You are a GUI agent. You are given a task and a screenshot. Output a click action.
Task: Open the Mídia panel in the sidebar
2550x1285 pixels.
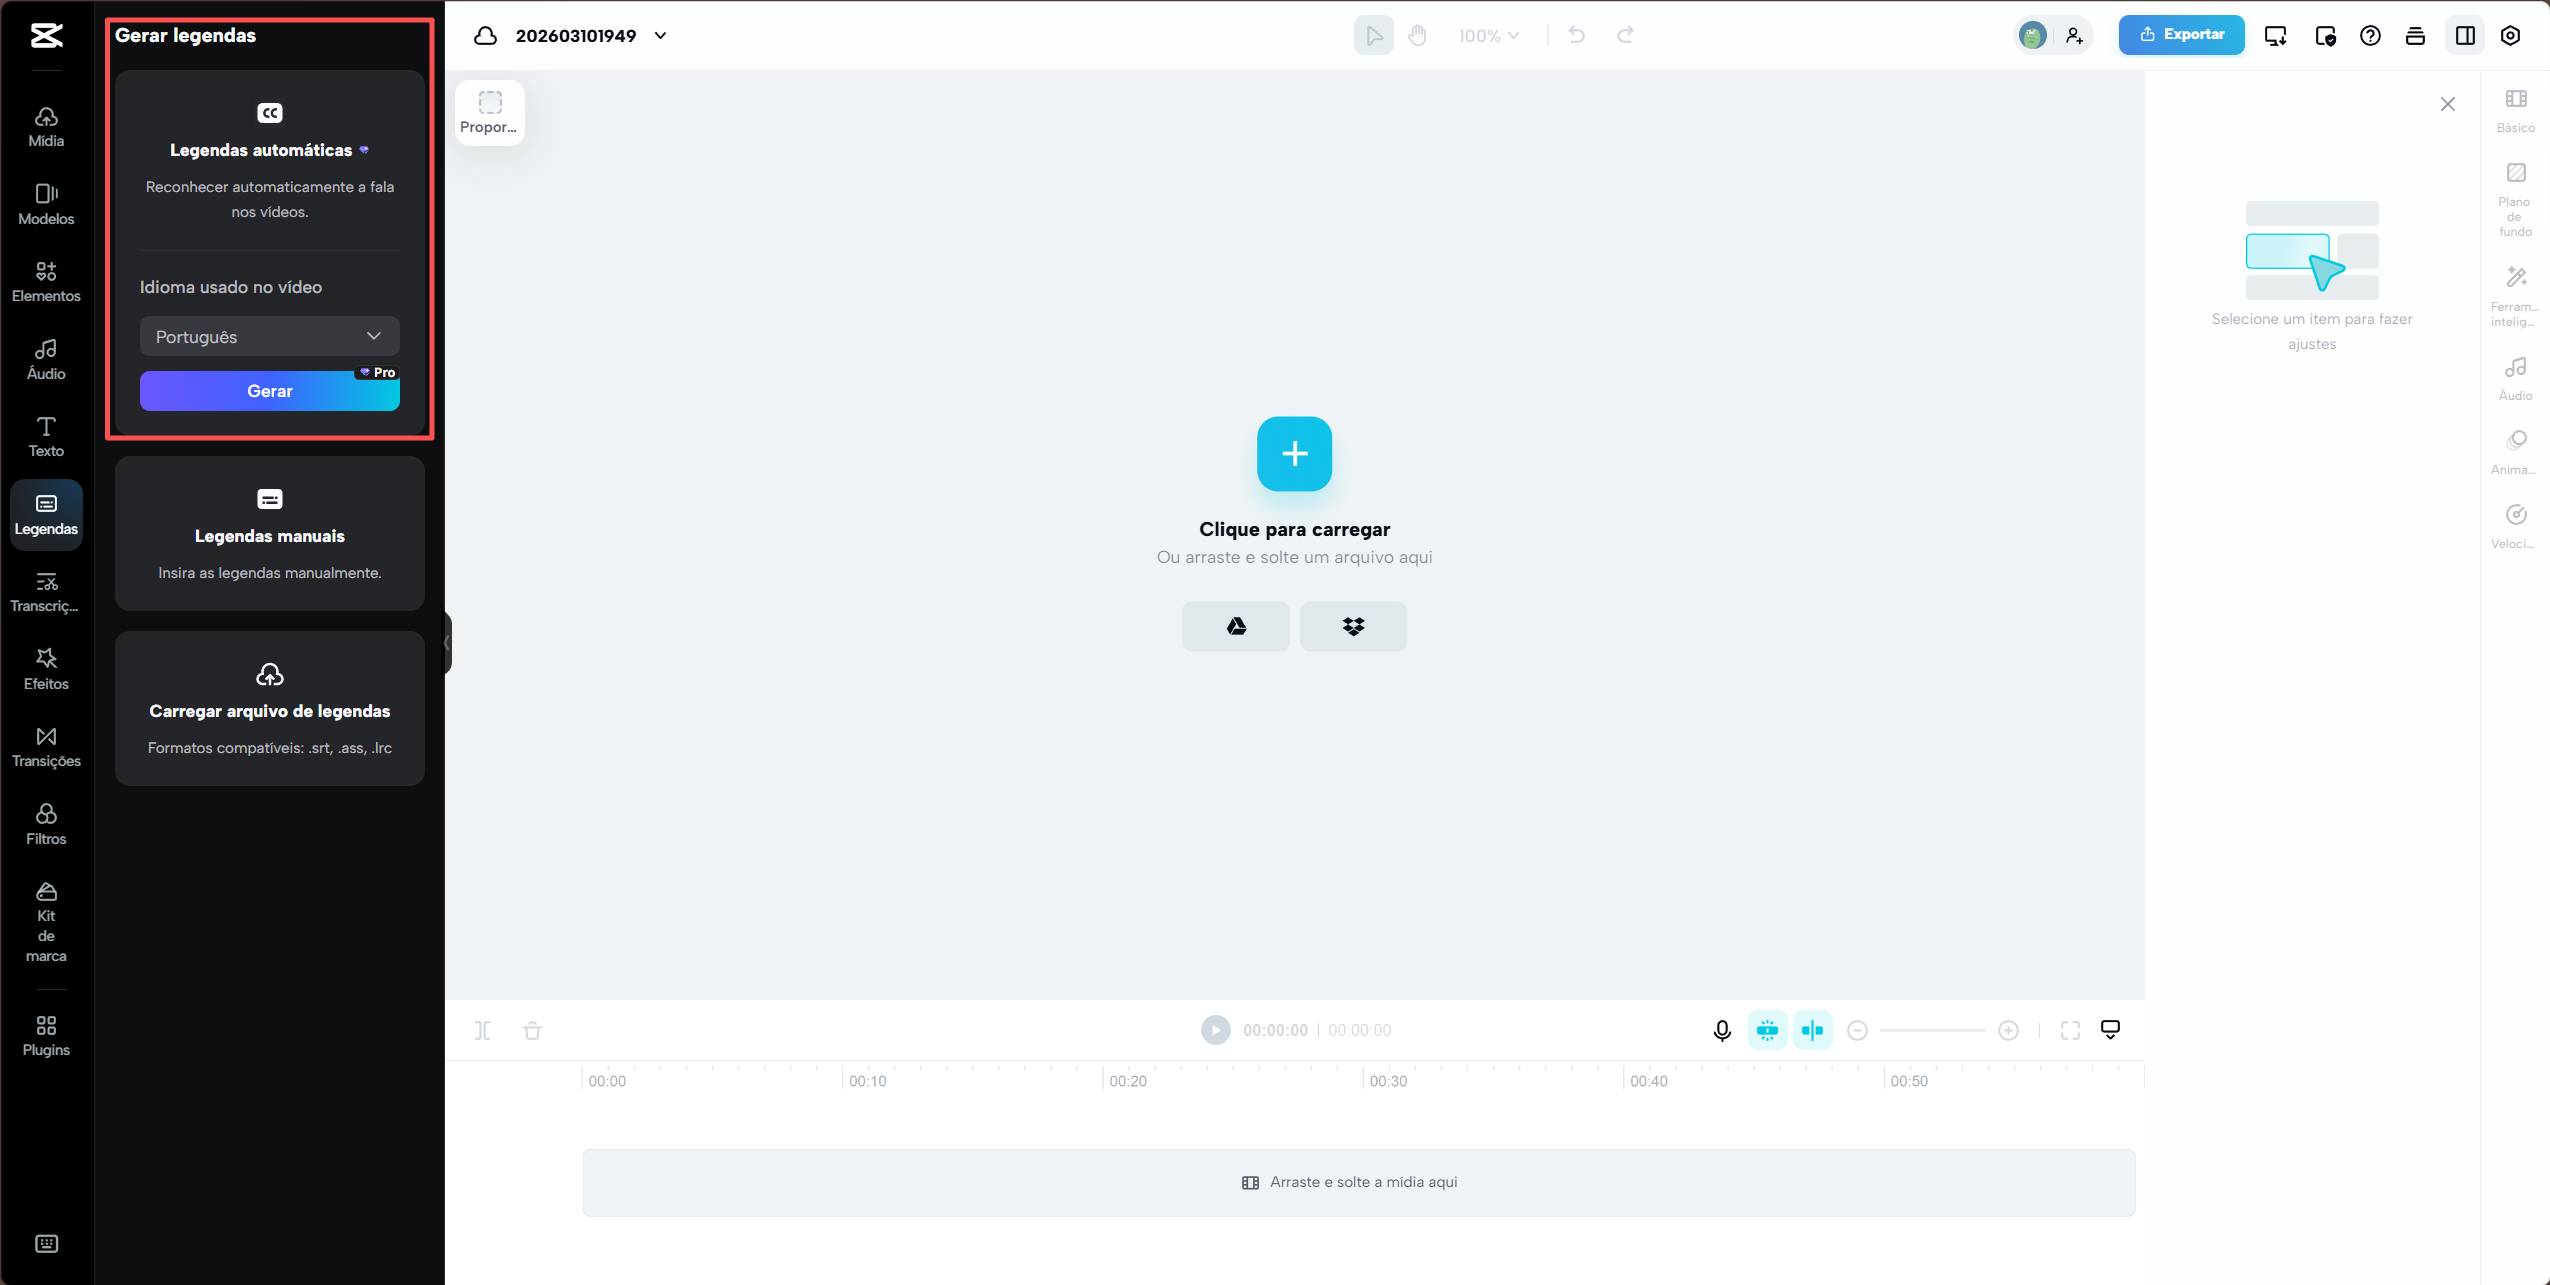(x=46, y=124)
